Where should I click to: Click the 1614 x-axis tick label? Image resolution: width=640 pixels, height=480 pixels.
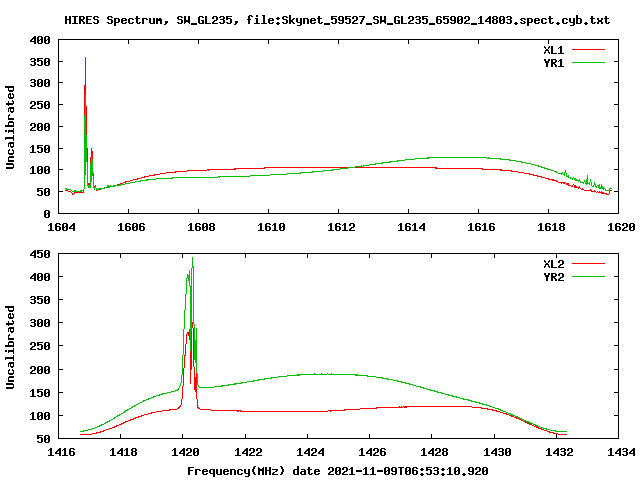[x=411, y=227]
